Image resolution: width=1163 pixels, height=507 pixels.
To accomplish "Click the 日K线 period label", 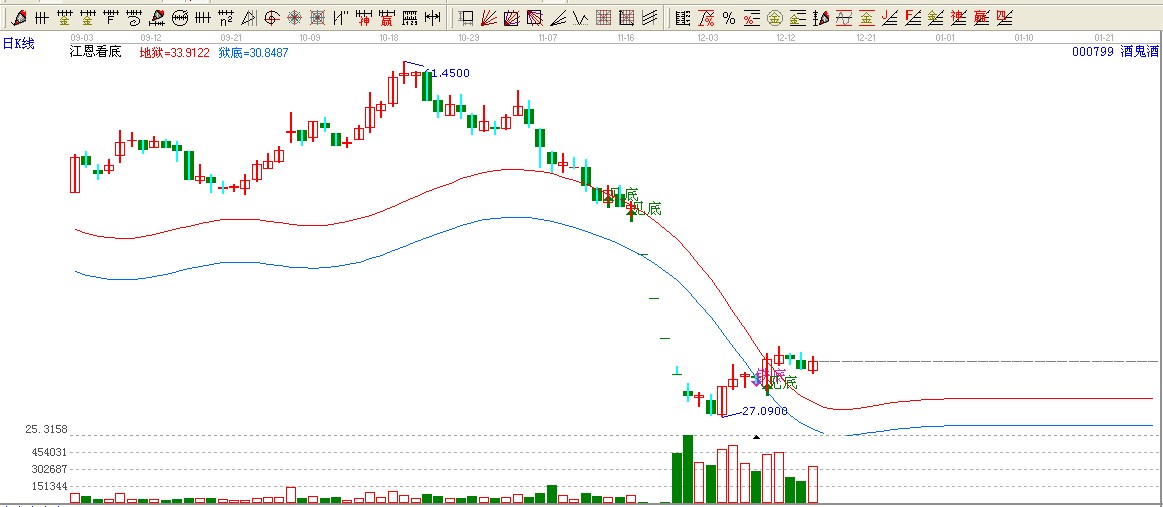I will [x=18, y=43].
